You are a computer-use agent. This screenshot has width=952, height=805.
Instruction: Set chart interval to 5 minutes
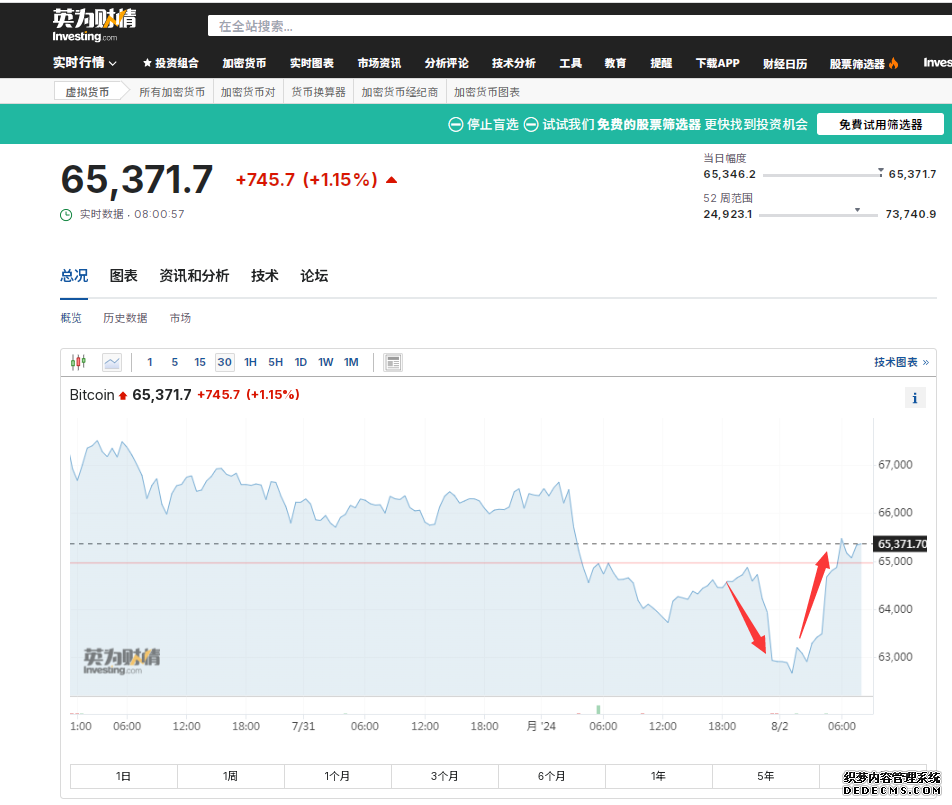(x=175, y=362)
